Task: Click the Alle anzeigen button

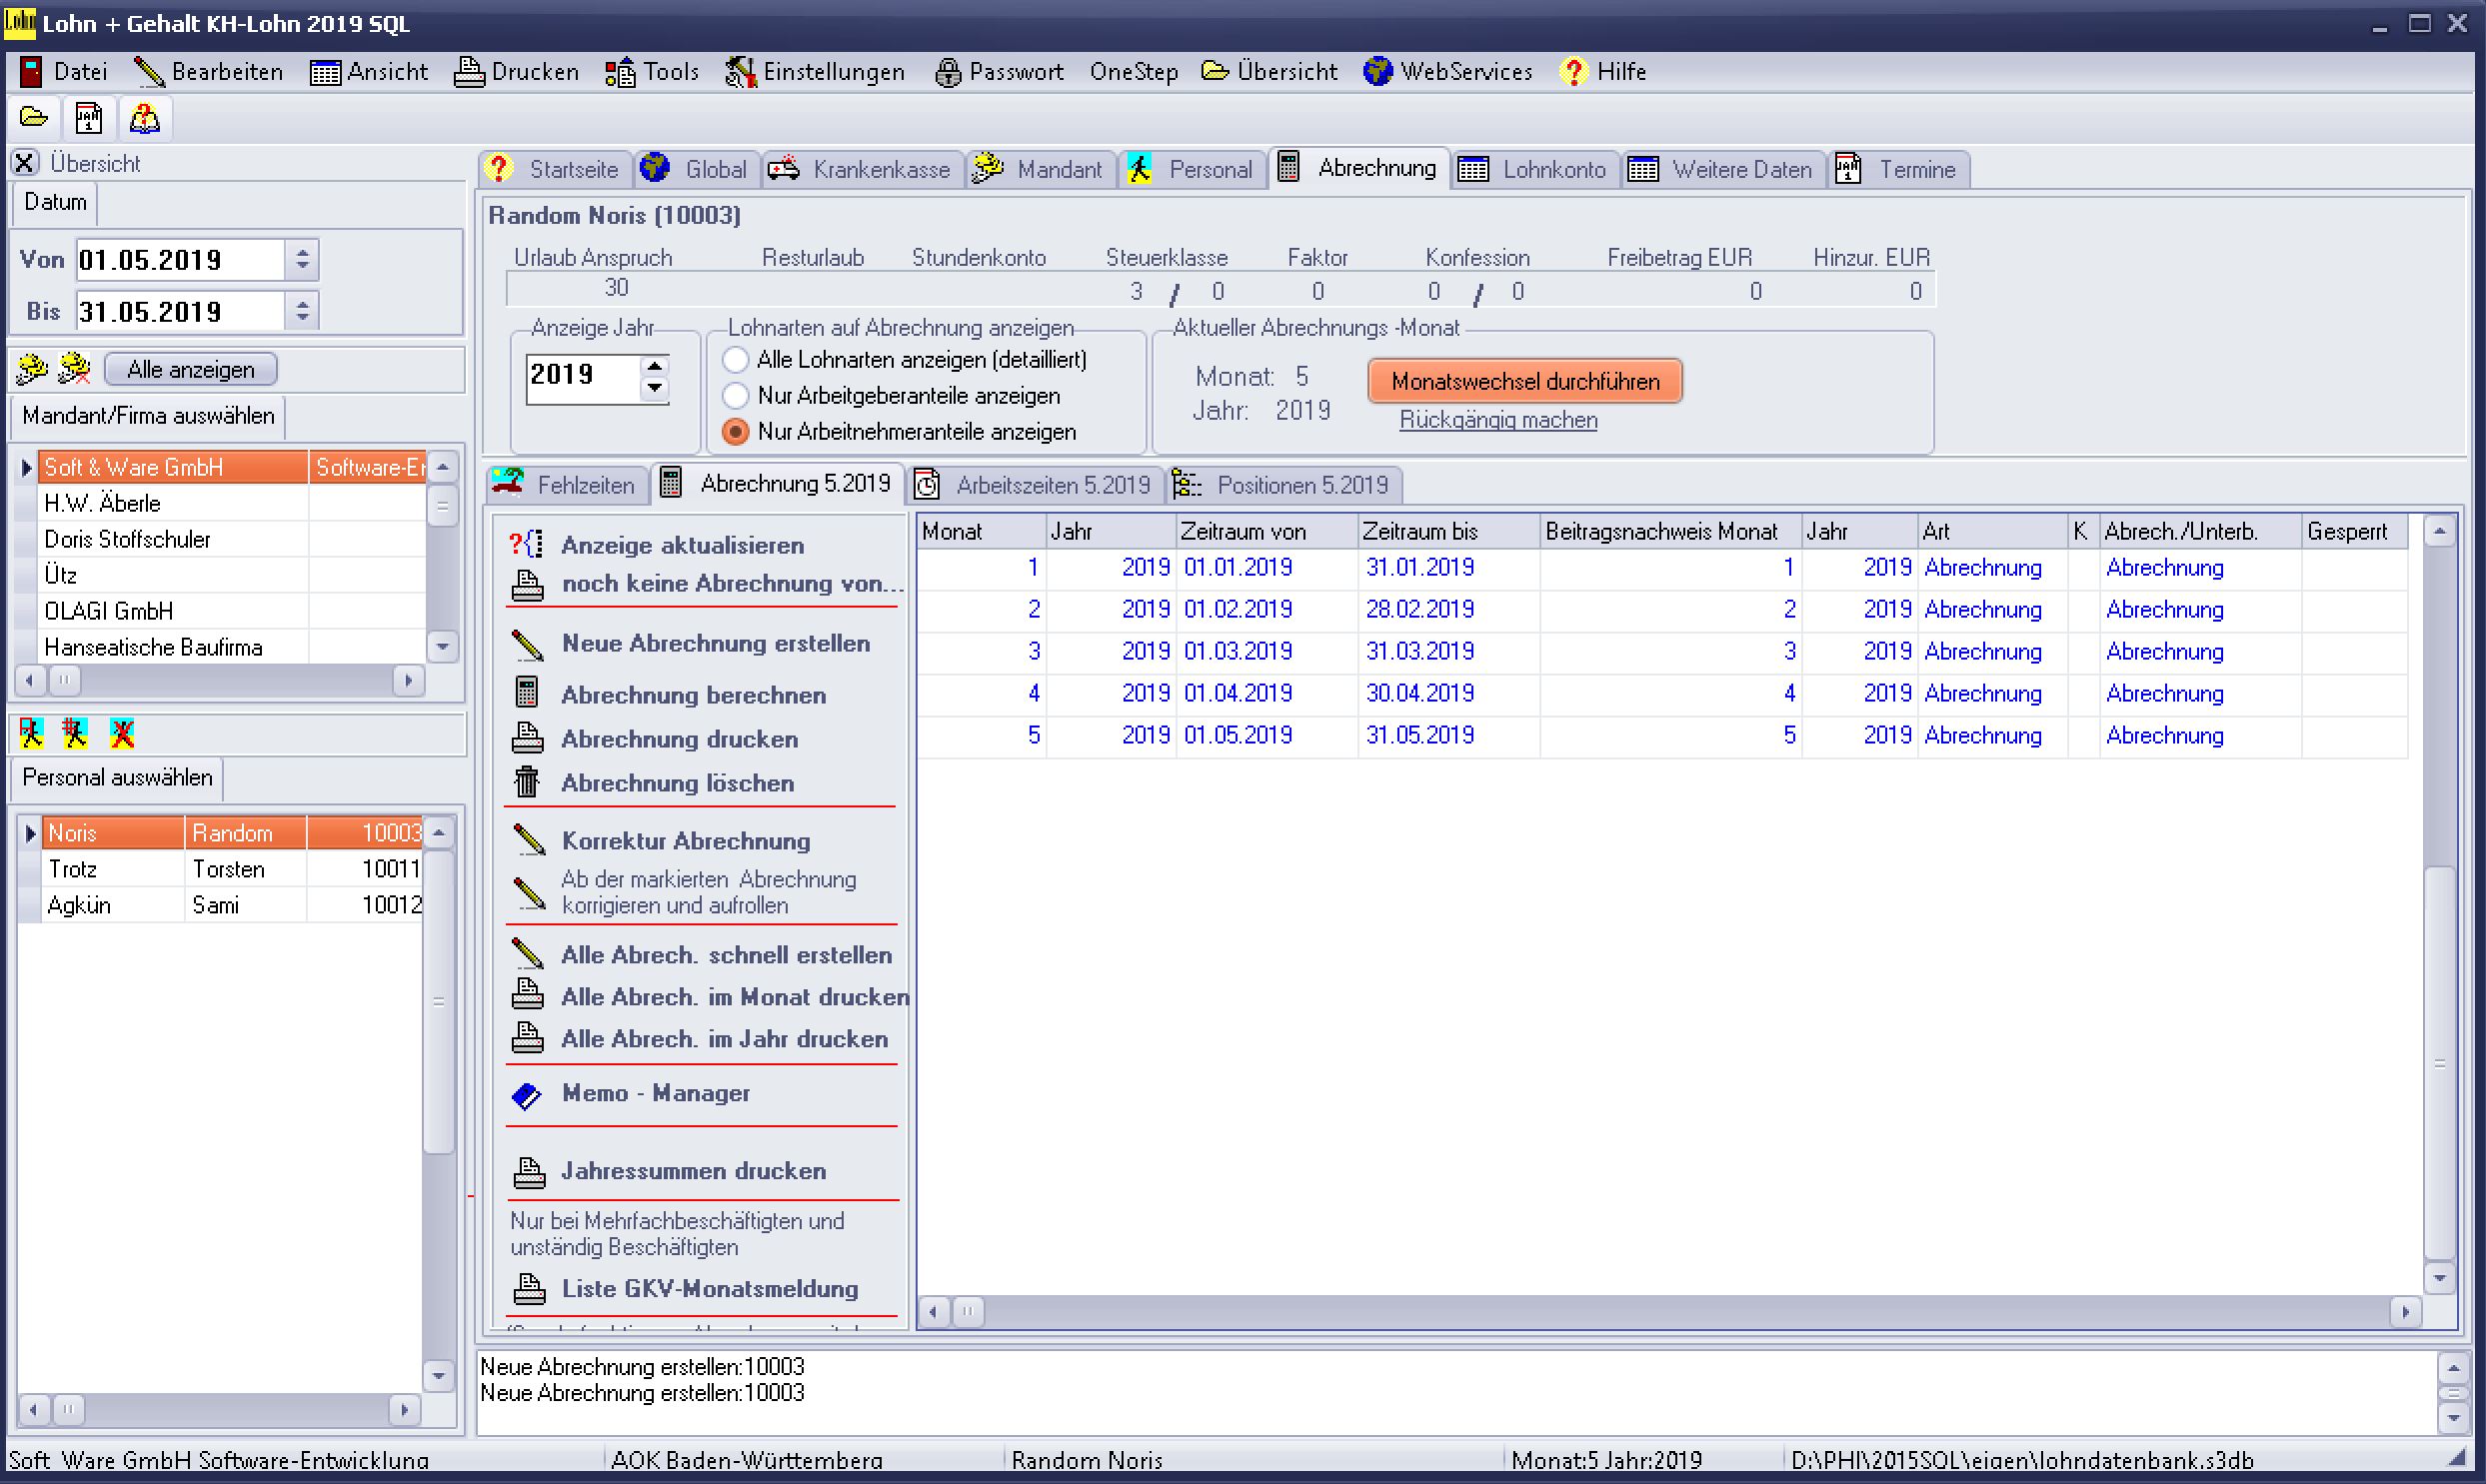Action: (x=190, y=369)
